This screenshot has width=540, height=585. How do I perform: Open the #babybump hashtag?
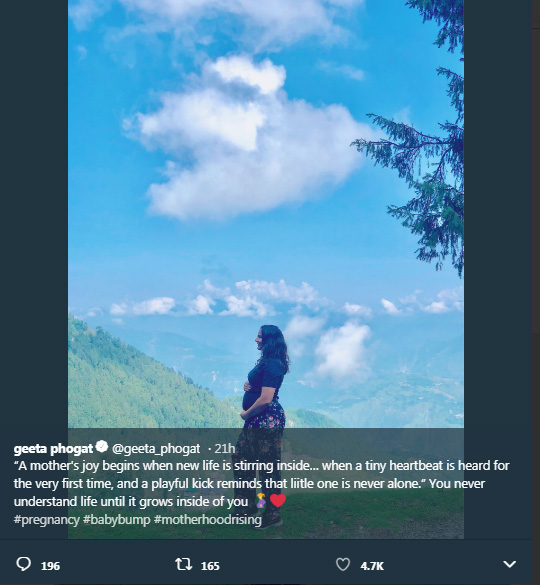pos(116,520)
